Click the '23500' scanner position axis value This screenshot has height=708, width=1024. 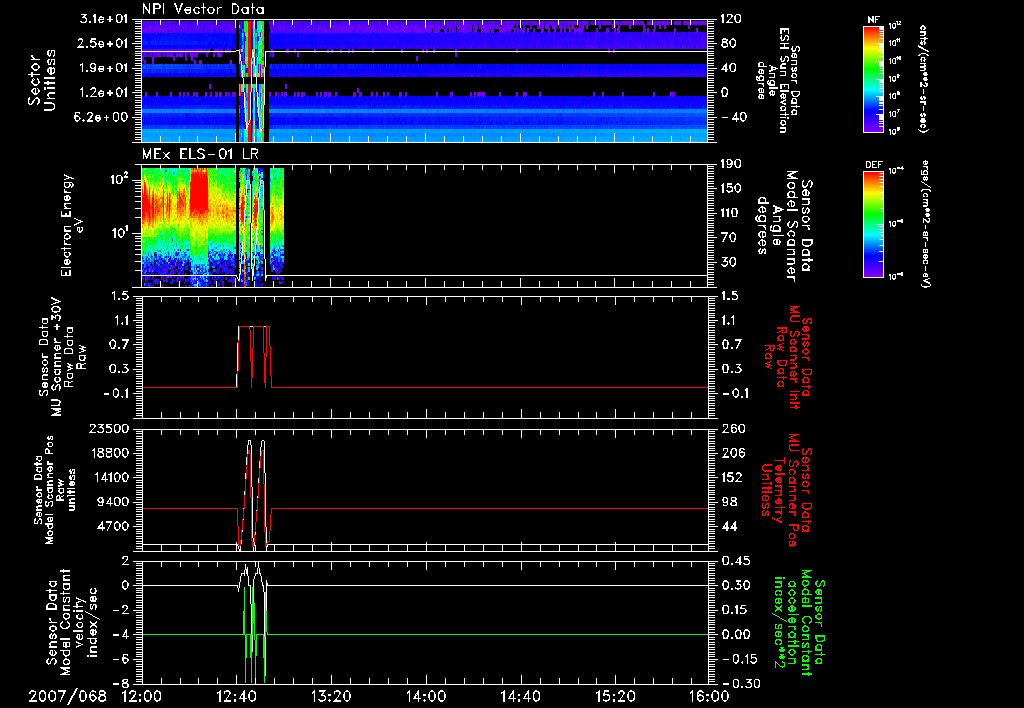(x=108, y=429)
